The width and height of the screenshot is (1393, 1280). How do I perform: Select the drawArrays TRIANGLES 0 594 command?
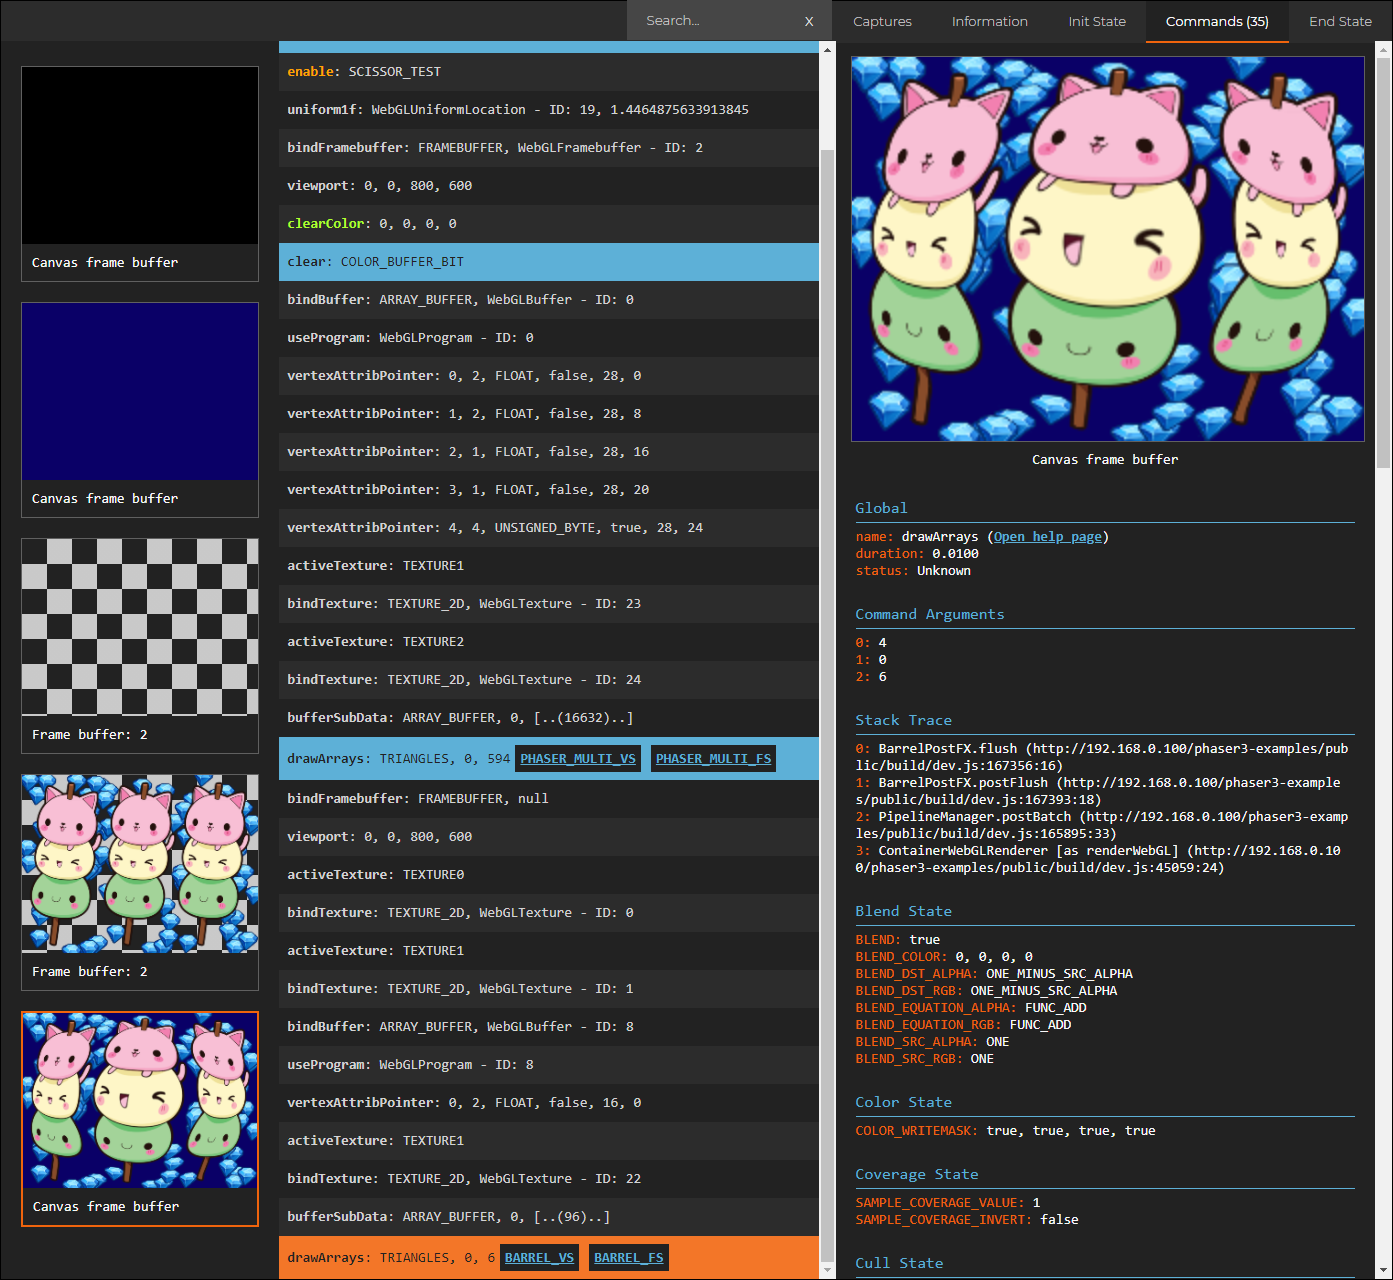click(400, 758)
